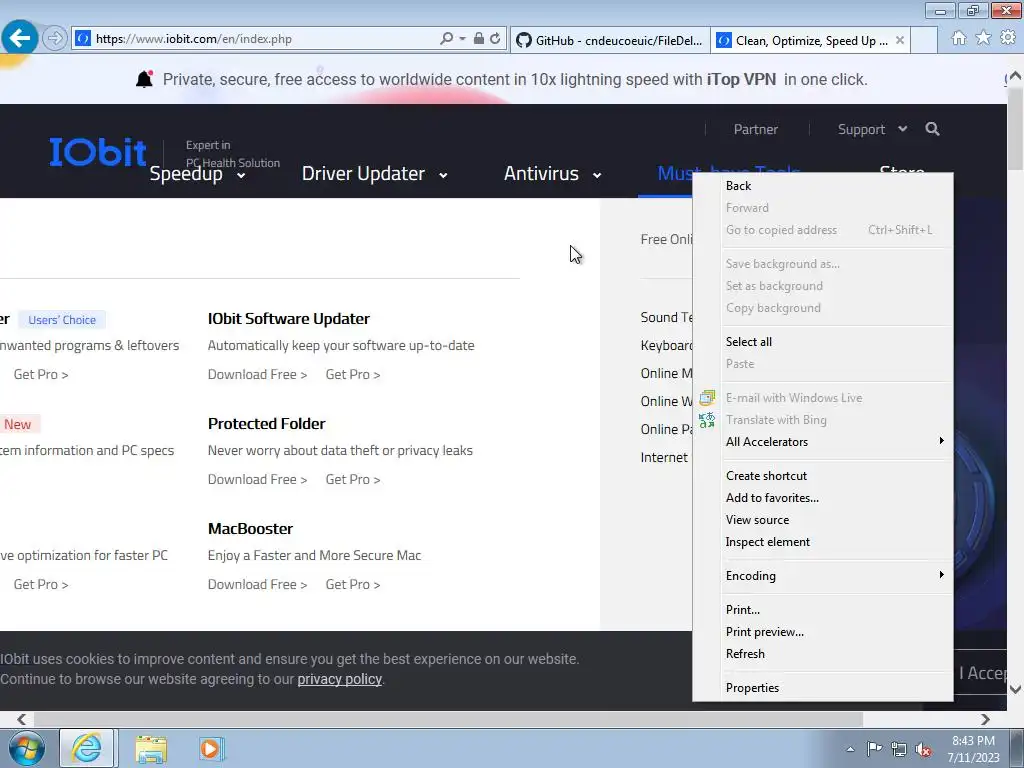Image resolution: width=1024 pixels, height=768 pixels.
Task: Choose Inspect element in context menu
Action: point(823,542)
